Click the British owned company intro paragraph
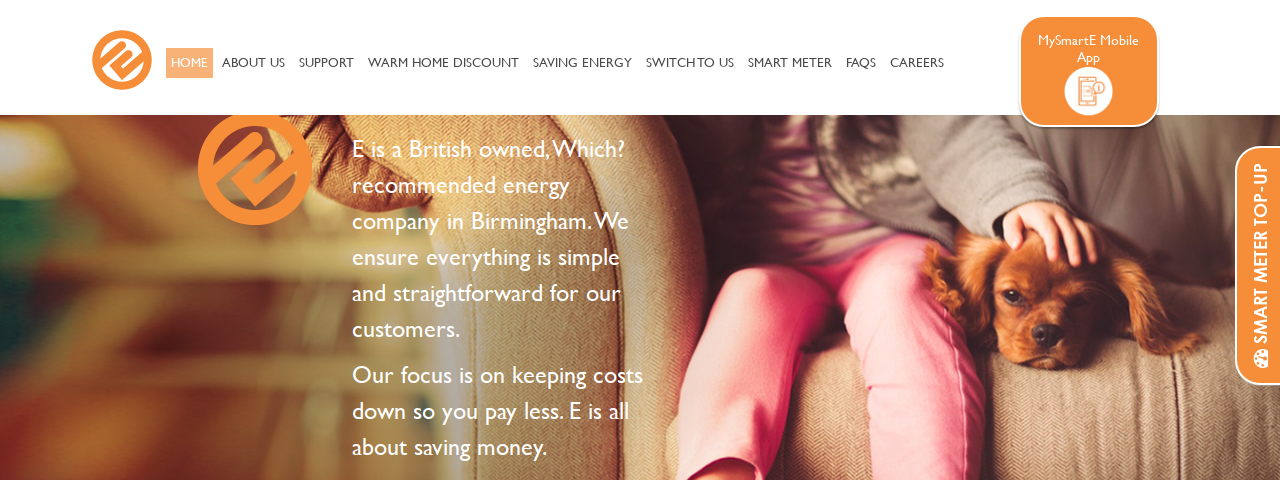The height and width of the screenshot is (480, 1280). click(492, 239)
